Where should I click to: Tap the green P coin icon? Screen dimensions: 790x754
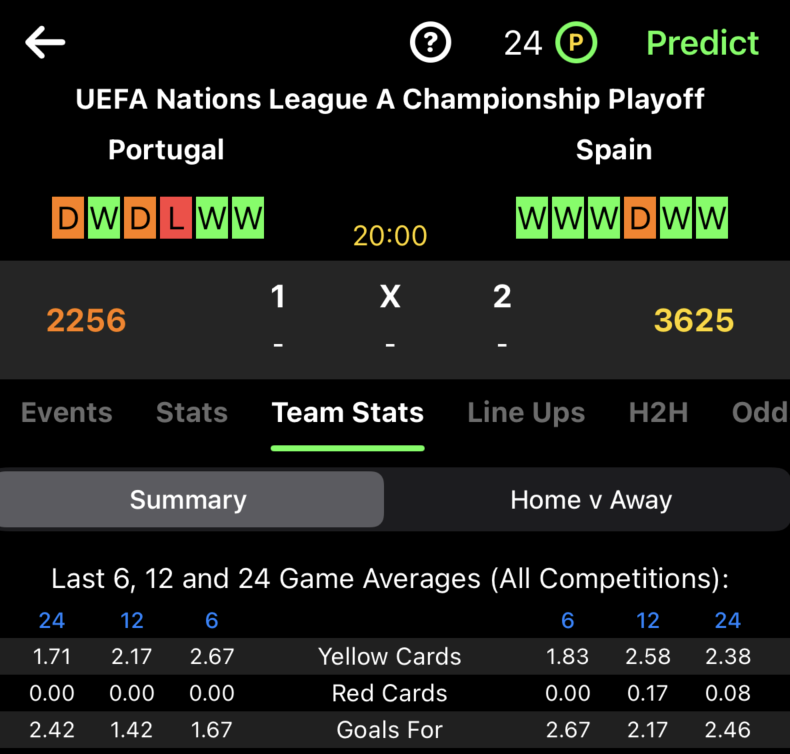pos(577,43)
